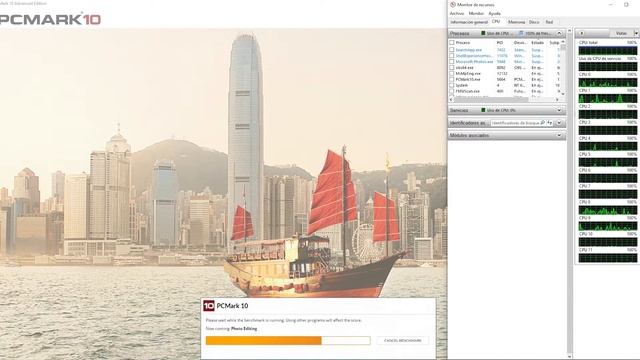The height and width of the screenshot is (360, 640).
Task: Click into the Identificadores de búsqueda input field
Action: (515, 122)
